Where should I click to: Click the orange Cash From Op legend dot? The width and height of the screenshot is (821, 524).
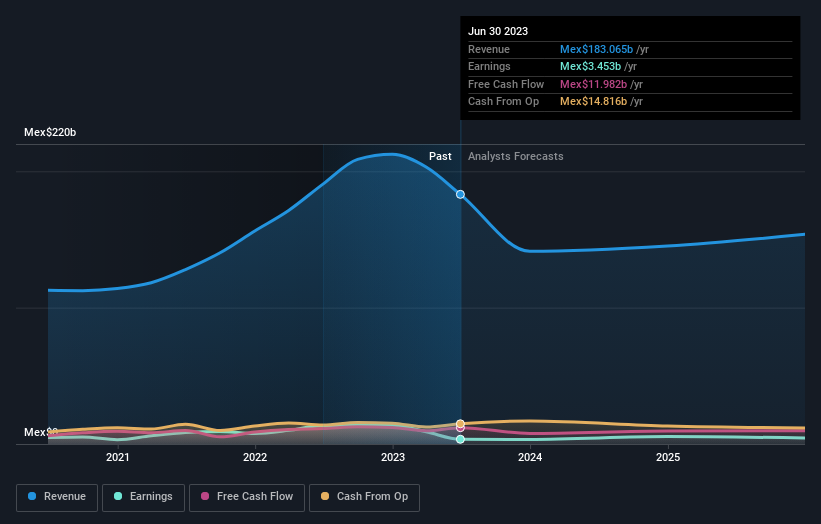(325, 496)
